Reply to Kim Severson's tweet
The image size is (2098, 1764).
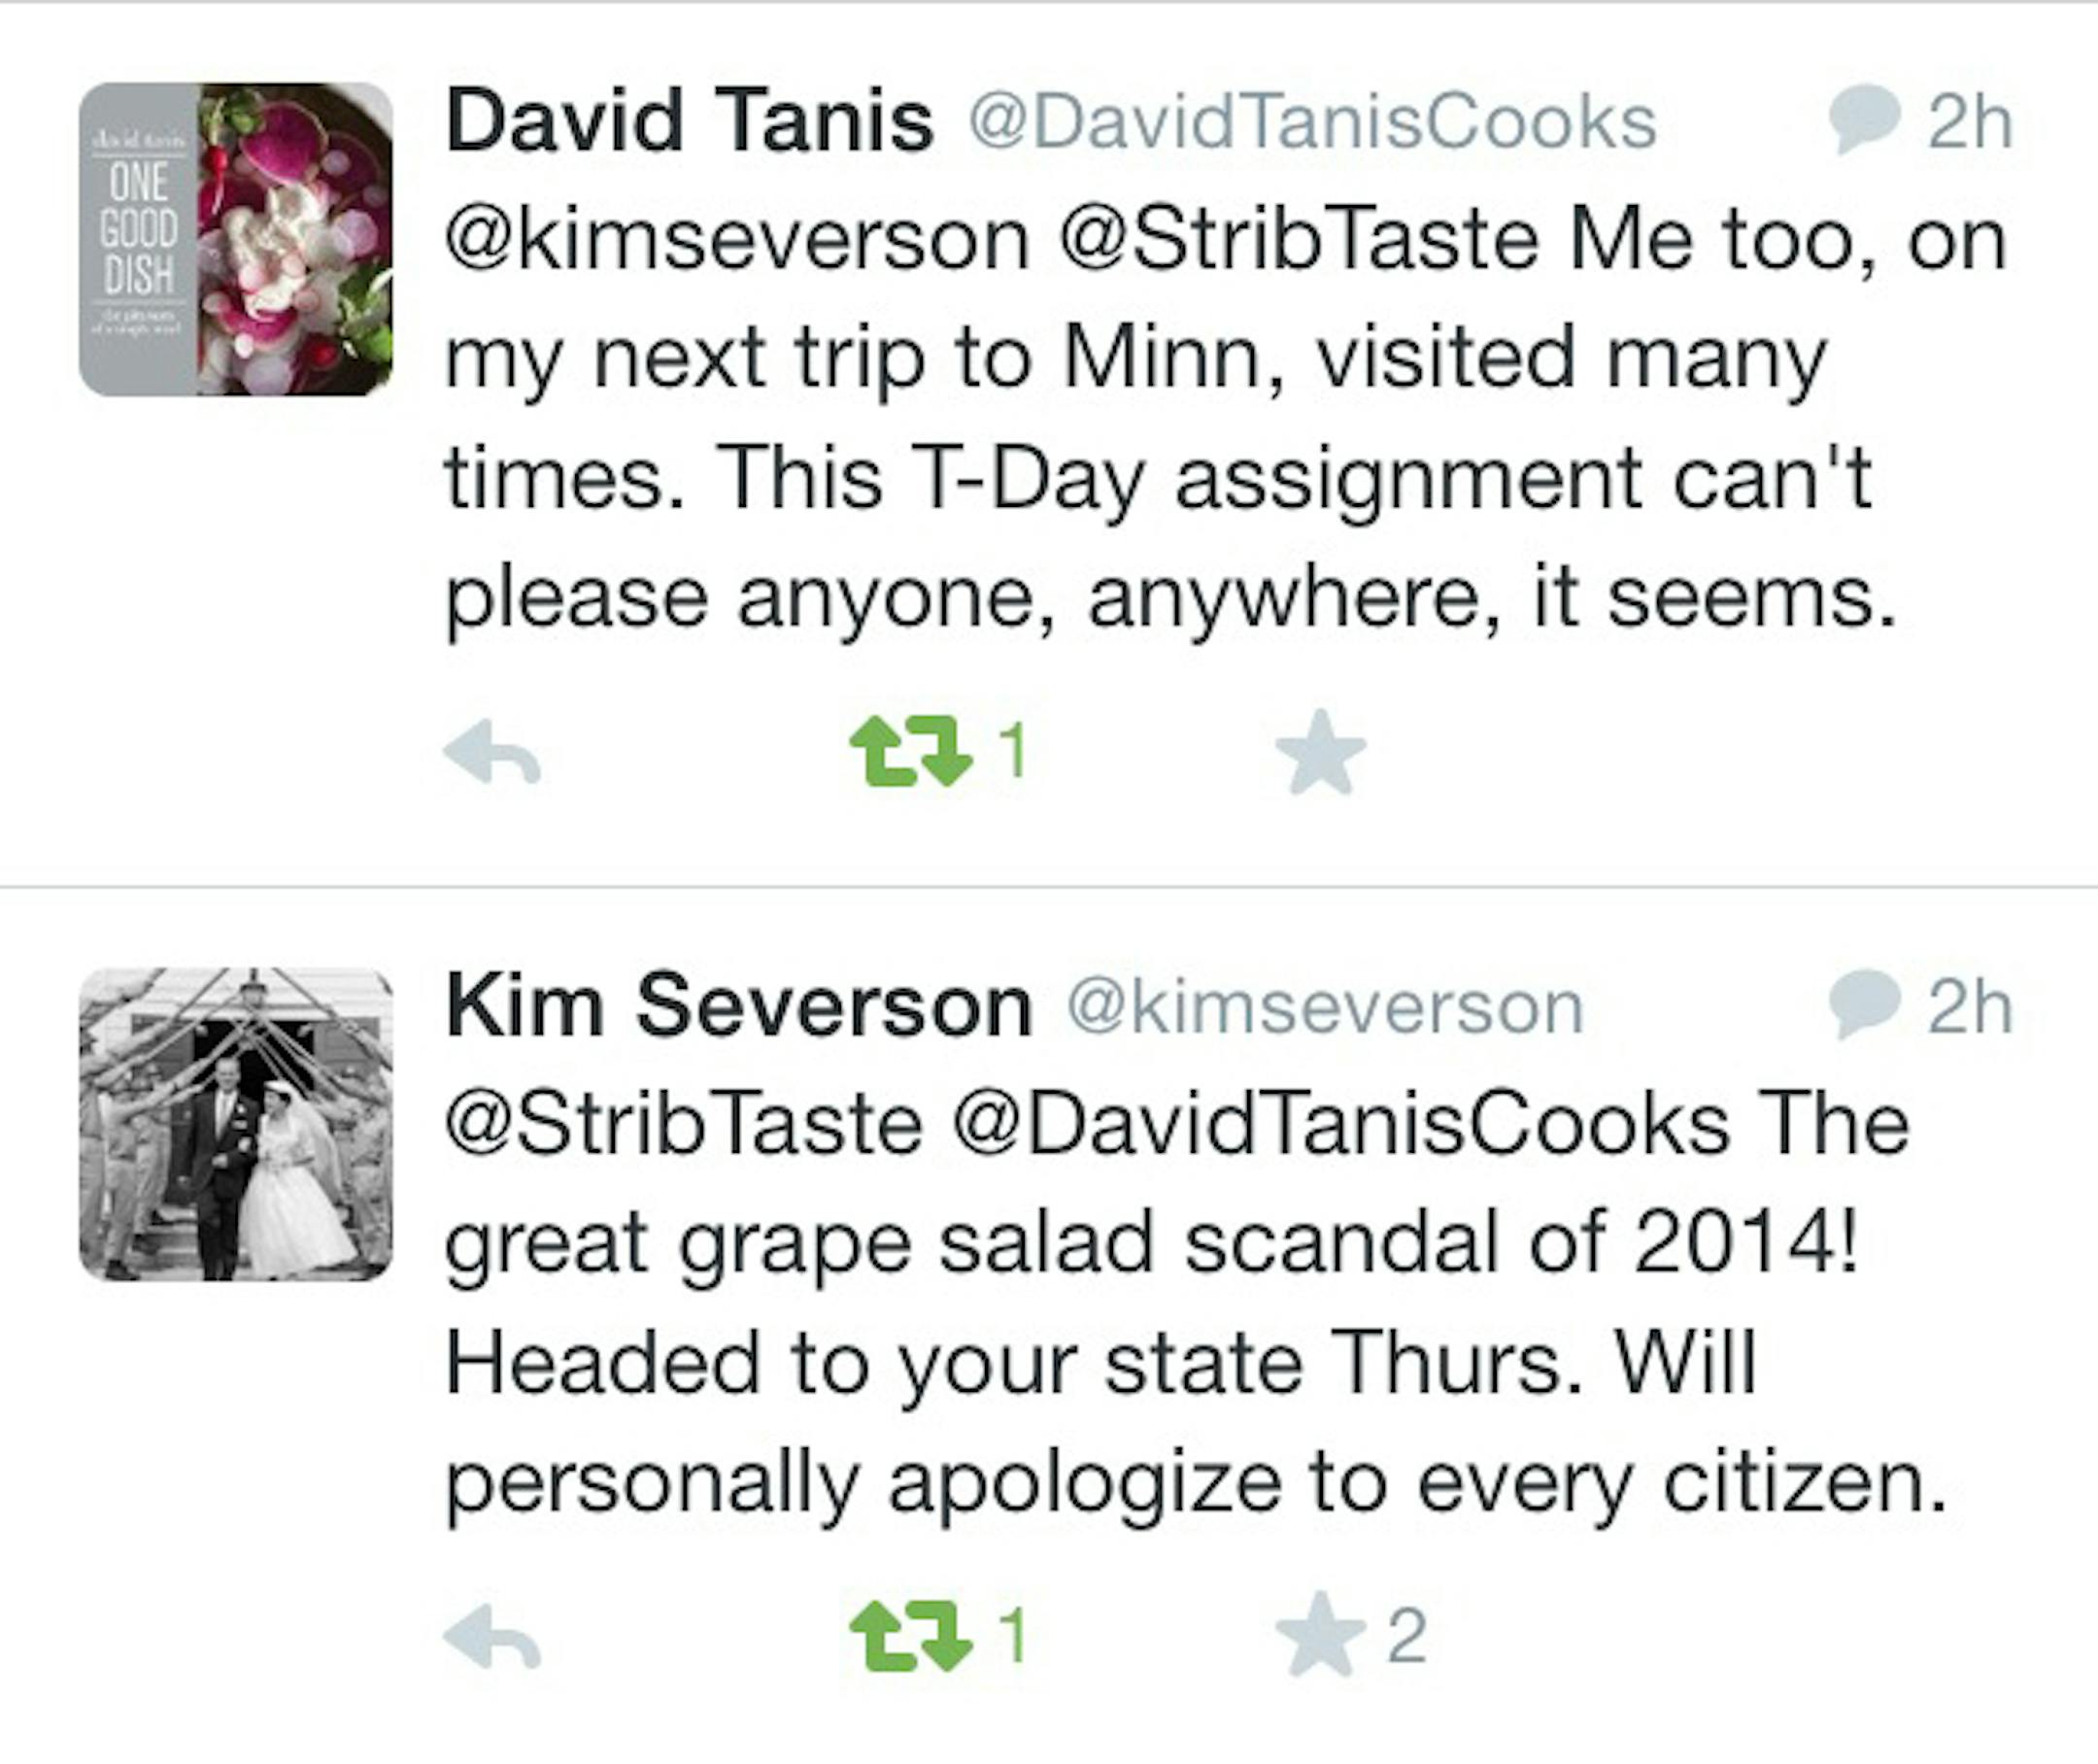click(x=492, y=1639)
